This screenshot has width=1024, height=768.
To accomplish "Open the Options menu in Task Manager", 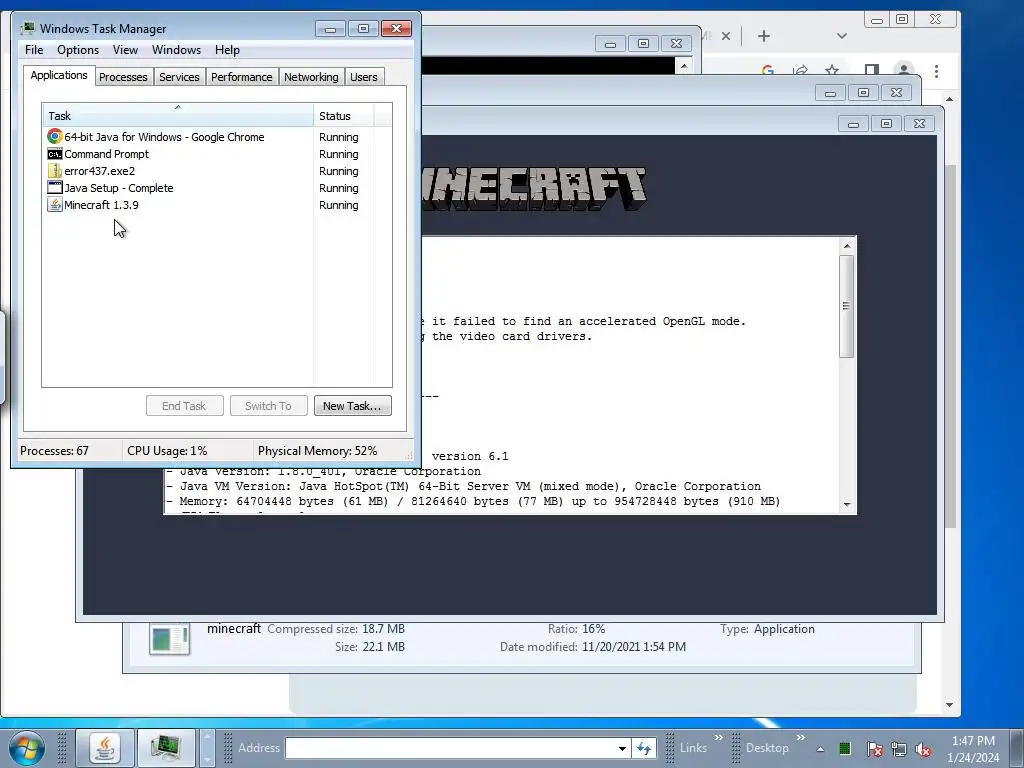I will (78, 50).
